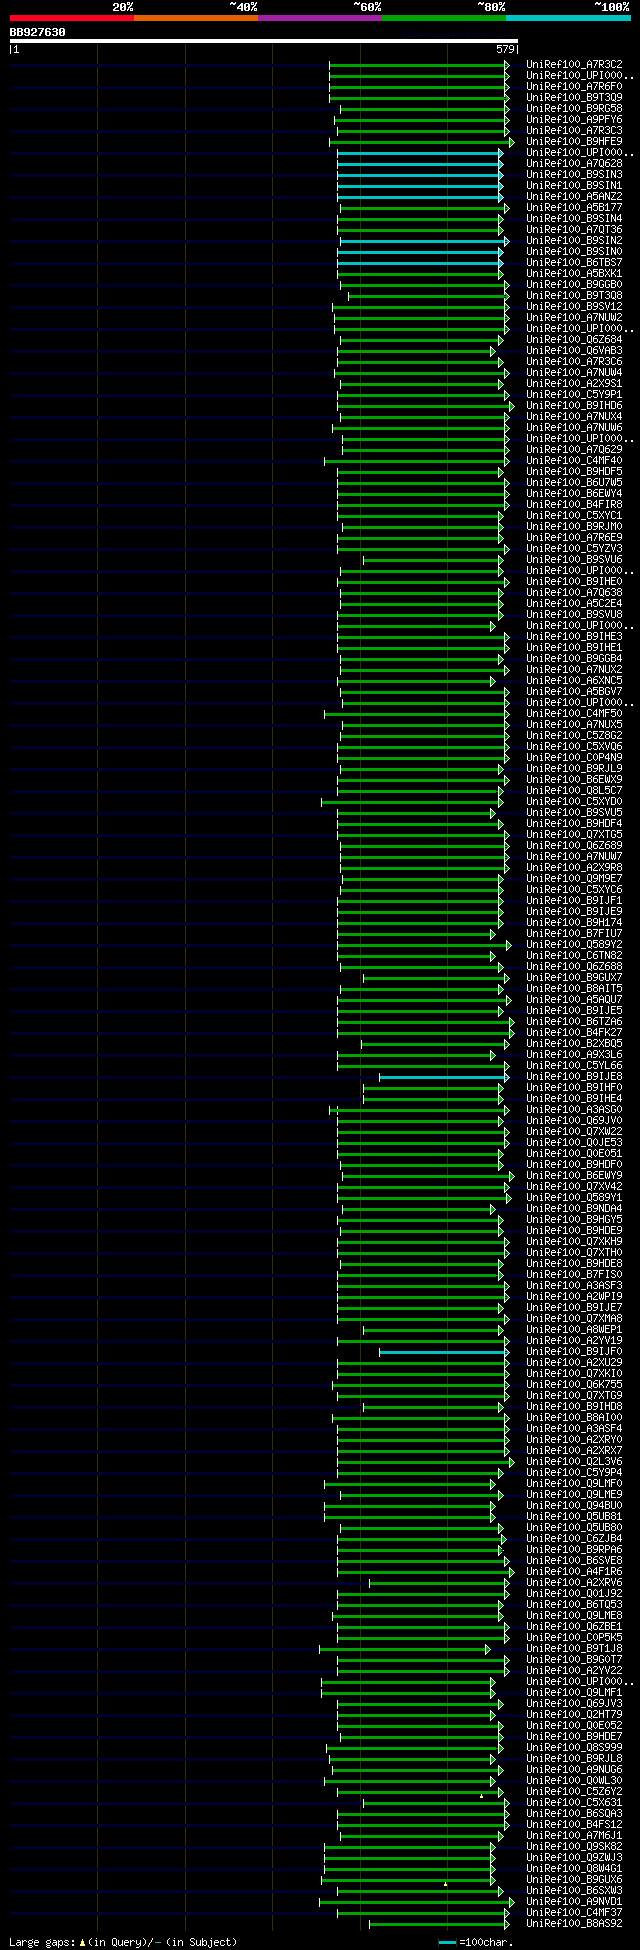Click UniRef100_Q94BU0 entry

point(574,1506)
